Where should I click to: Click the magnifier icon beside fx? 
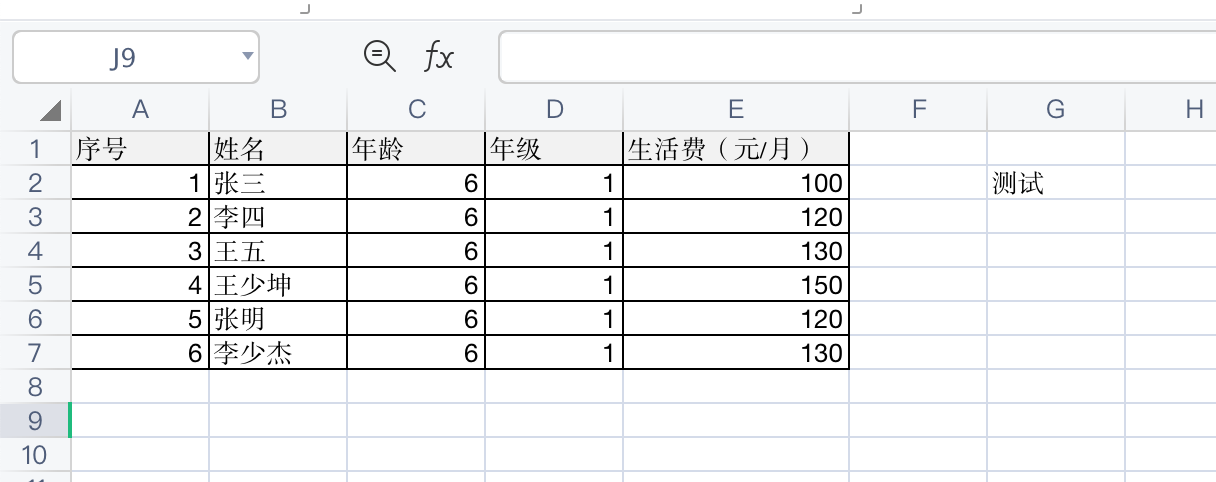pos(379,56)
